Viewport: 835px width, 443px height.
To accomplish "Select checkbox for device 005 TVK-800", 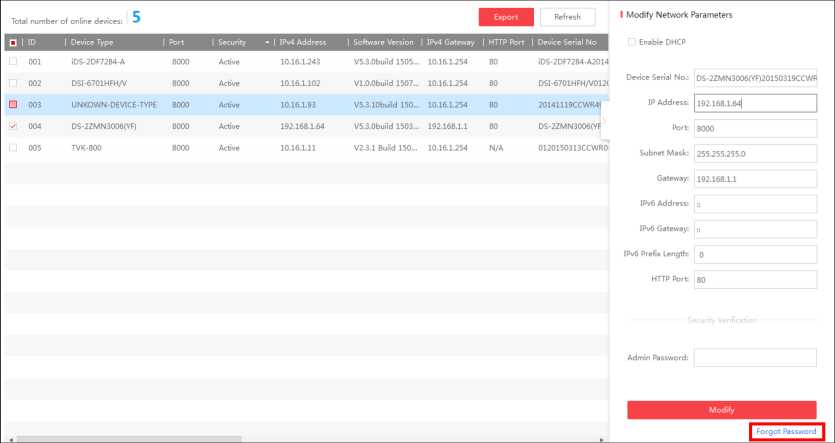I will (x=13, y=147).
